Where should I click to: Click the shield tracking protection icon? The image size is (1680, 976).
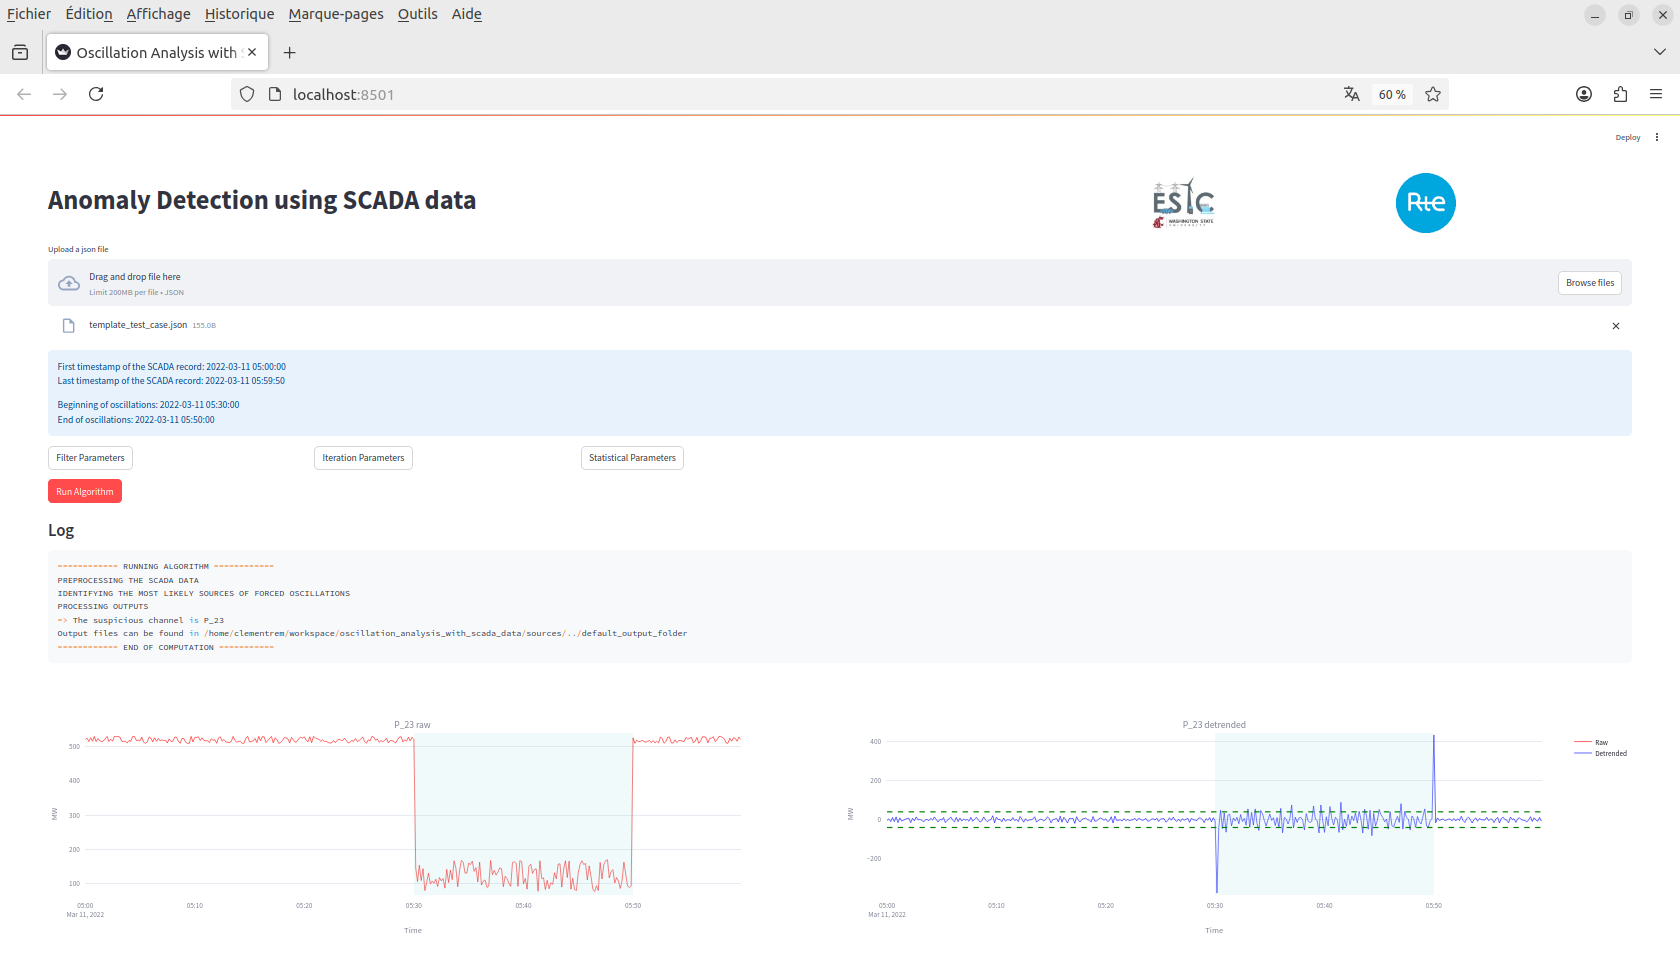(247, 94)
